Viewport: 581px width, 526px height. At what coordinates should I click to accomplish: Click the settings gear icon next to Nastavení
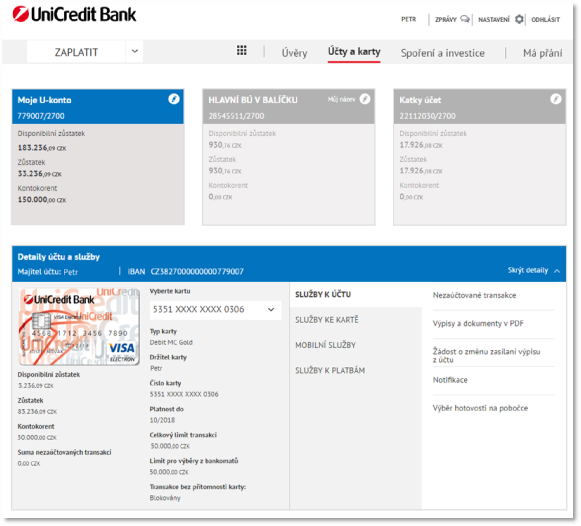coord(519,19)
